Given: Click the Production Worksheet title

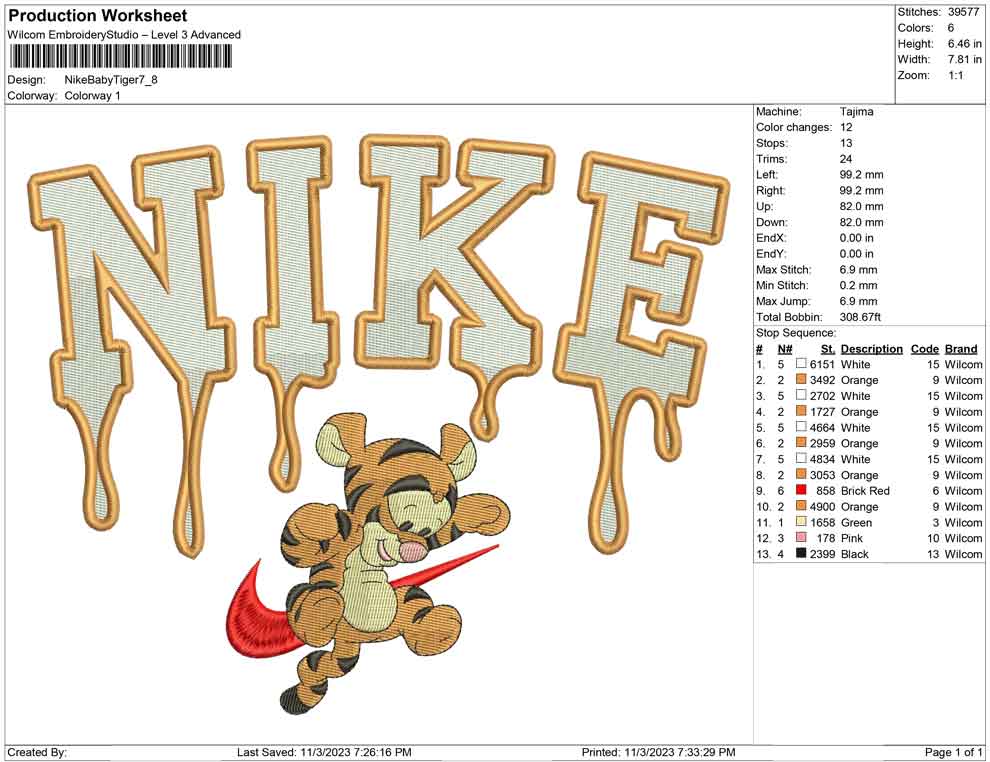Looking at the screenshot, I should point(98,16).
